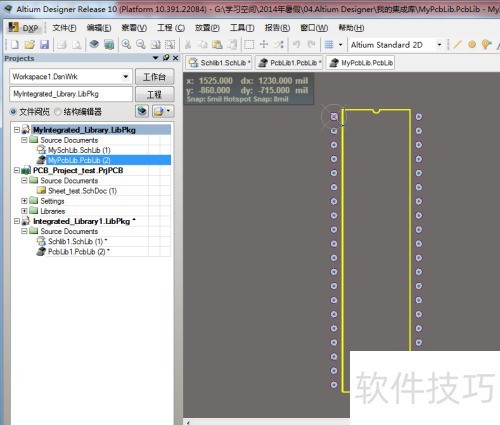Collapse MyIntegrated_Library.LibPkg tree node
The width and height of the screenshot is (500, 425).
tap(17, 130)
